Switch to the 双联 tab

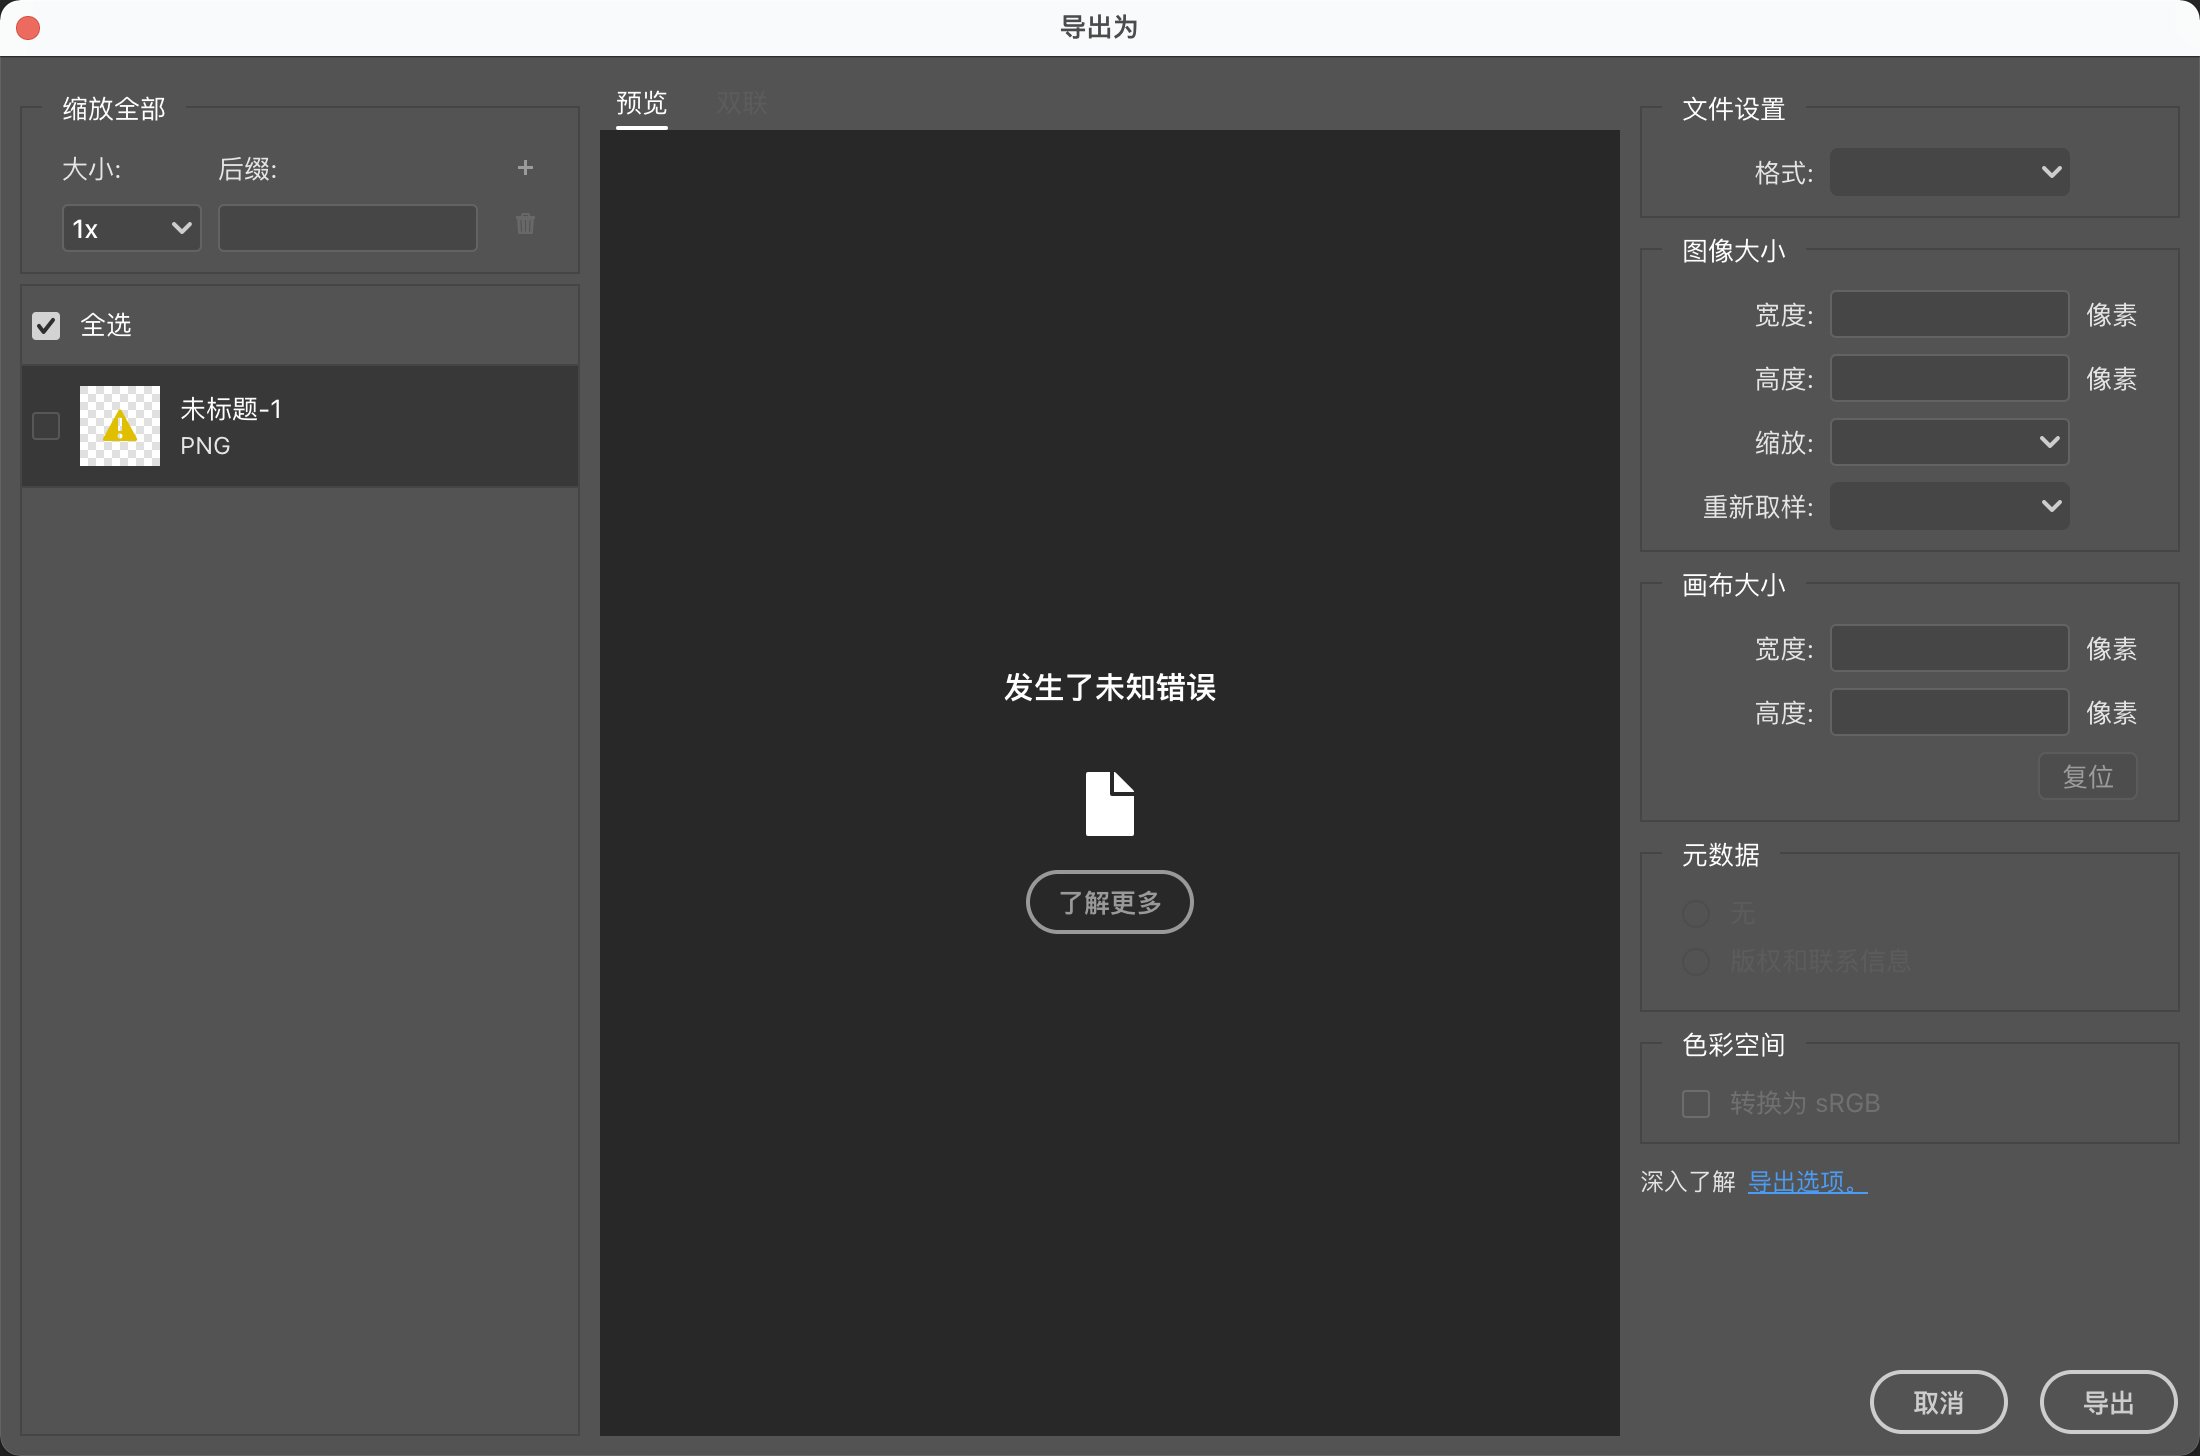point(741,102)
